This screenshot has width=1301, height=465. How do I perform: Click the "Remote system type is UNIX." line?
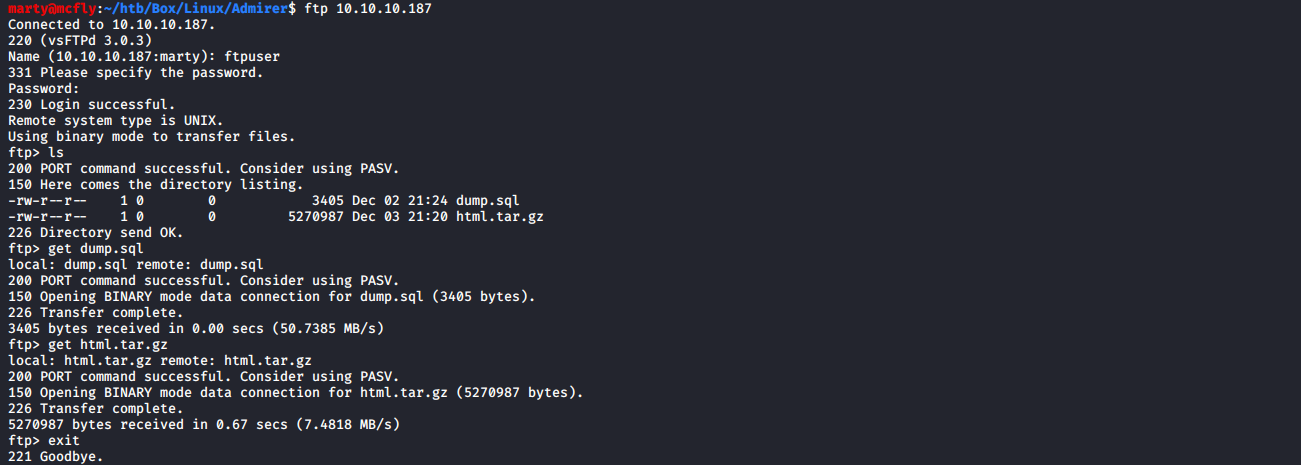click(x=115, y=120)
